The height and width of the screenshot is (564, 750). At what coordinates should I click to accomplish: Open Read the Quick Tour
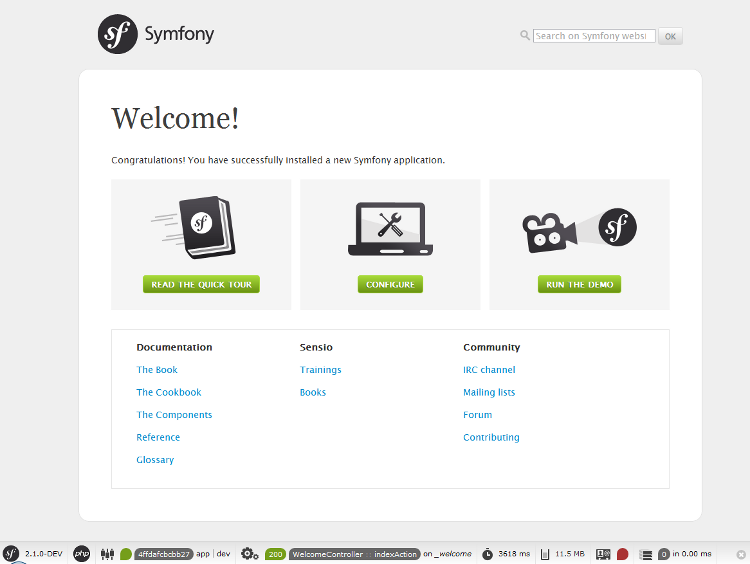201,284
